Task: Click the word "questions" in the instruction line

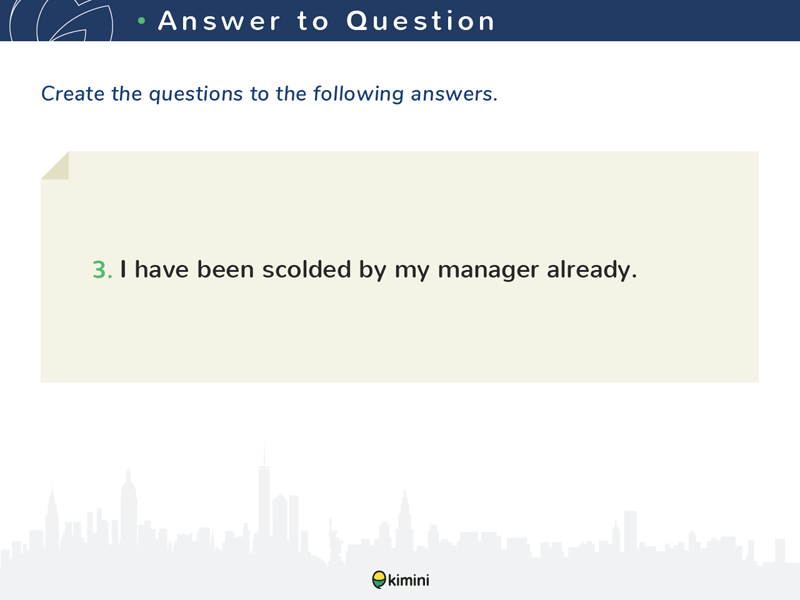Action: pos(196,94)
